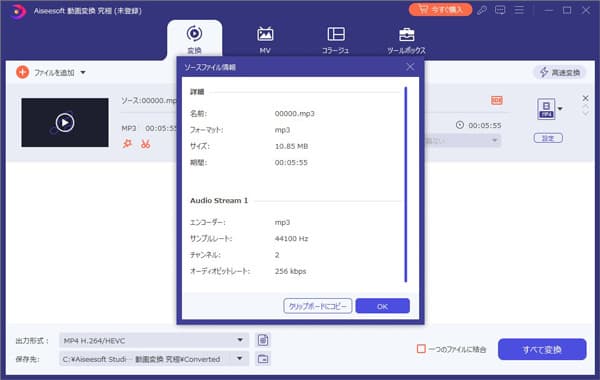
Task: Open the 保存先 folder path dropdown
Action: (x=154, y=359)
